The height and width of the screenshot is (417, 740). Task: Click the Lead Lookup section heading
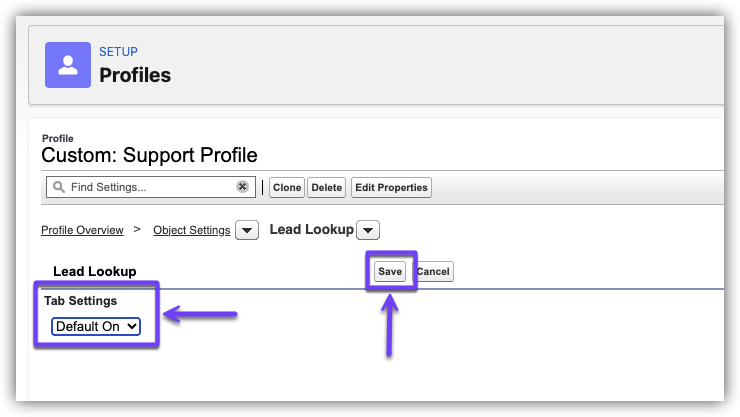pyautogui.click(x=94, y=271)
